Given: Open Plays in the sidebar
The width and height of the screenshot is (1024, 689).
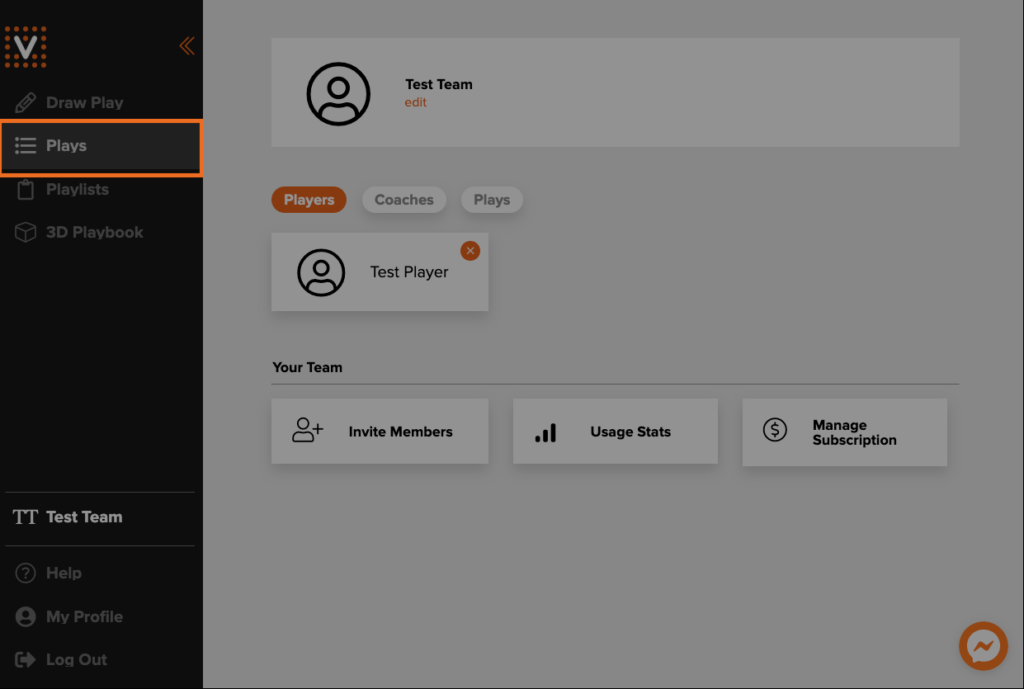Looking at the screenshot, I should tap(101, 148).
